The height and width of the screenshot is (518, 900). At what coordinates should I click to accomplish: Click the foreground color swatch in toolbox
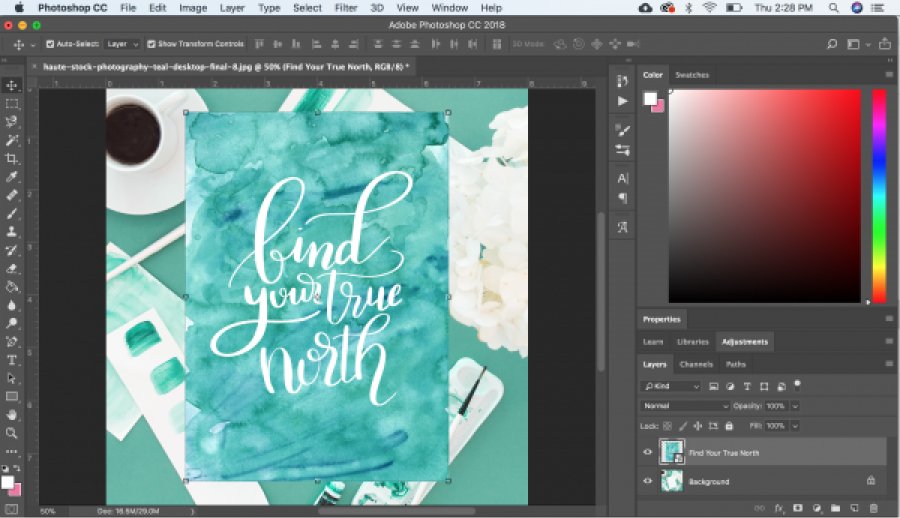pyautogui.click(x=7, y=482)
